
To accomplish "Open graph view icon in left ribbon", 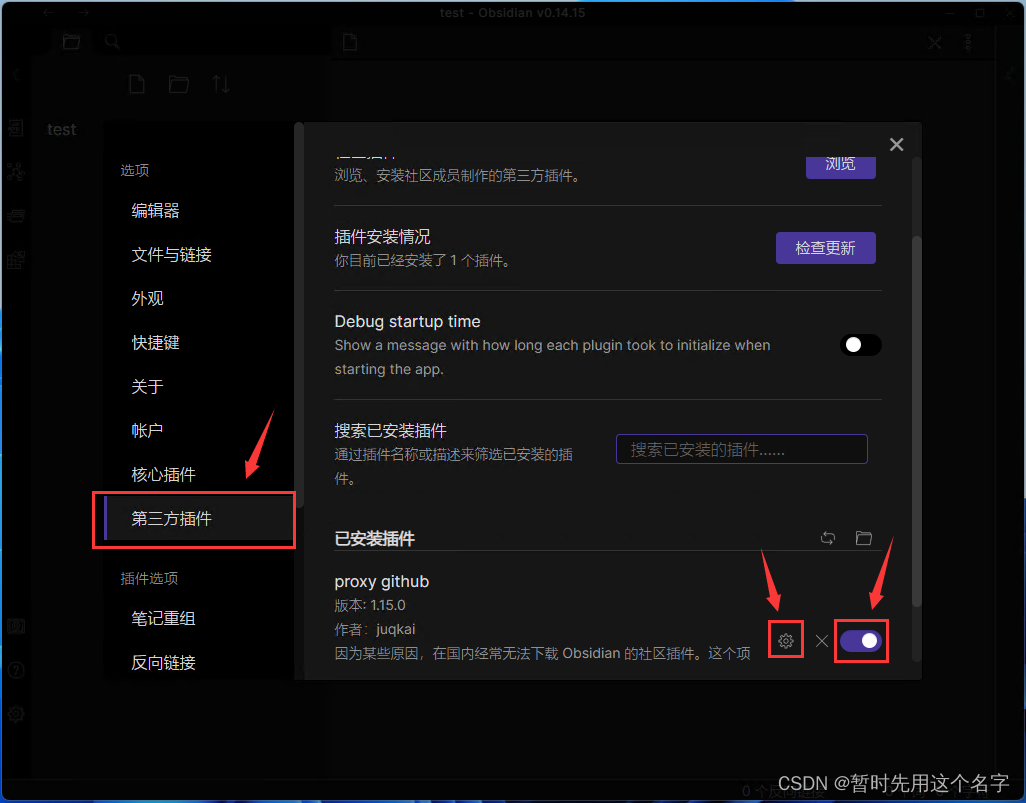I will click(x=16, y=171).
